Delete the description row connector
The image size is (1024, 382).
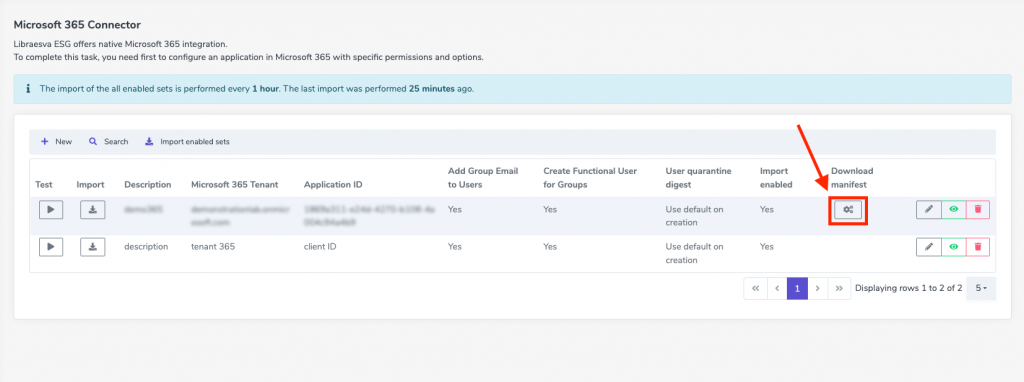point(978,247)
